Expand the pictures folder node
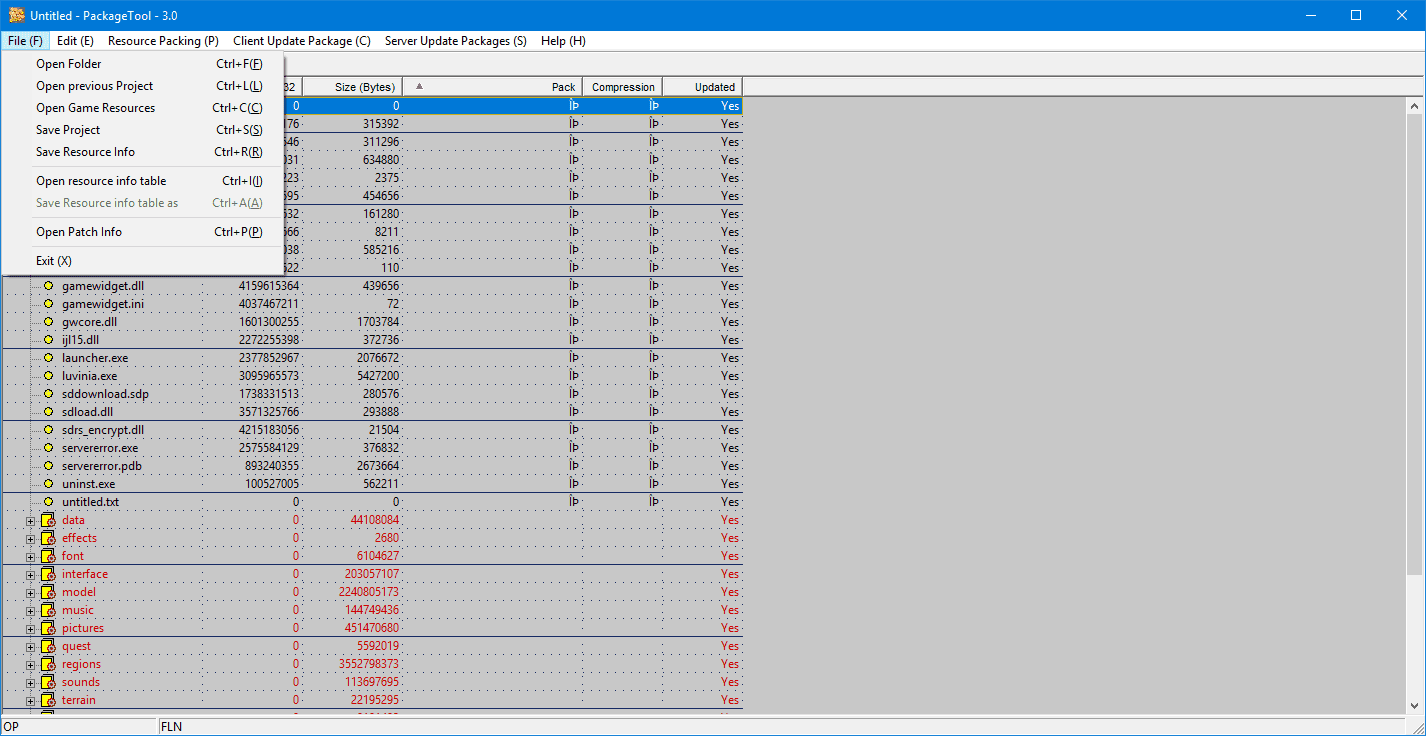This screenshot has height=736, width=1426. click(x=30, y=629)
